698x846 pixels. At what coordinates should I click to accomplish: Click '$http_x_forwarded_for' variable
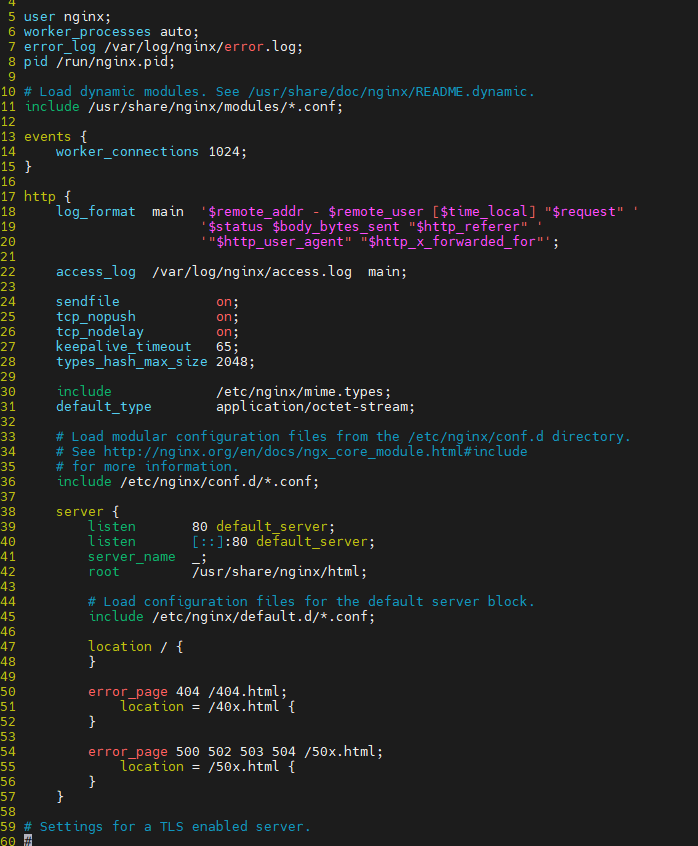click(452, 242)
